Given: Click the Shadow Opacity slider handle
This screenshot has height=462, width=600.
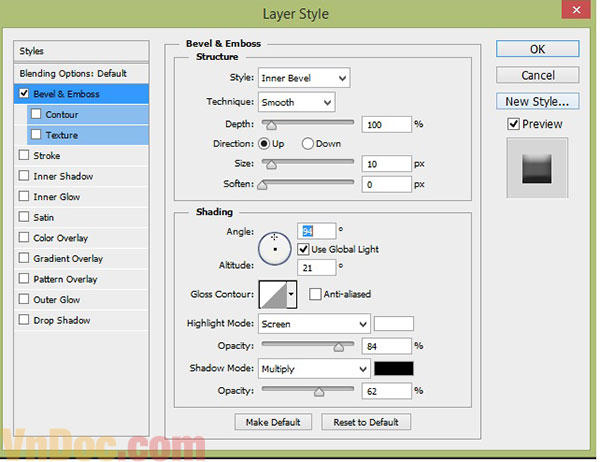Looking at the screenshot, I should [319, 392].
